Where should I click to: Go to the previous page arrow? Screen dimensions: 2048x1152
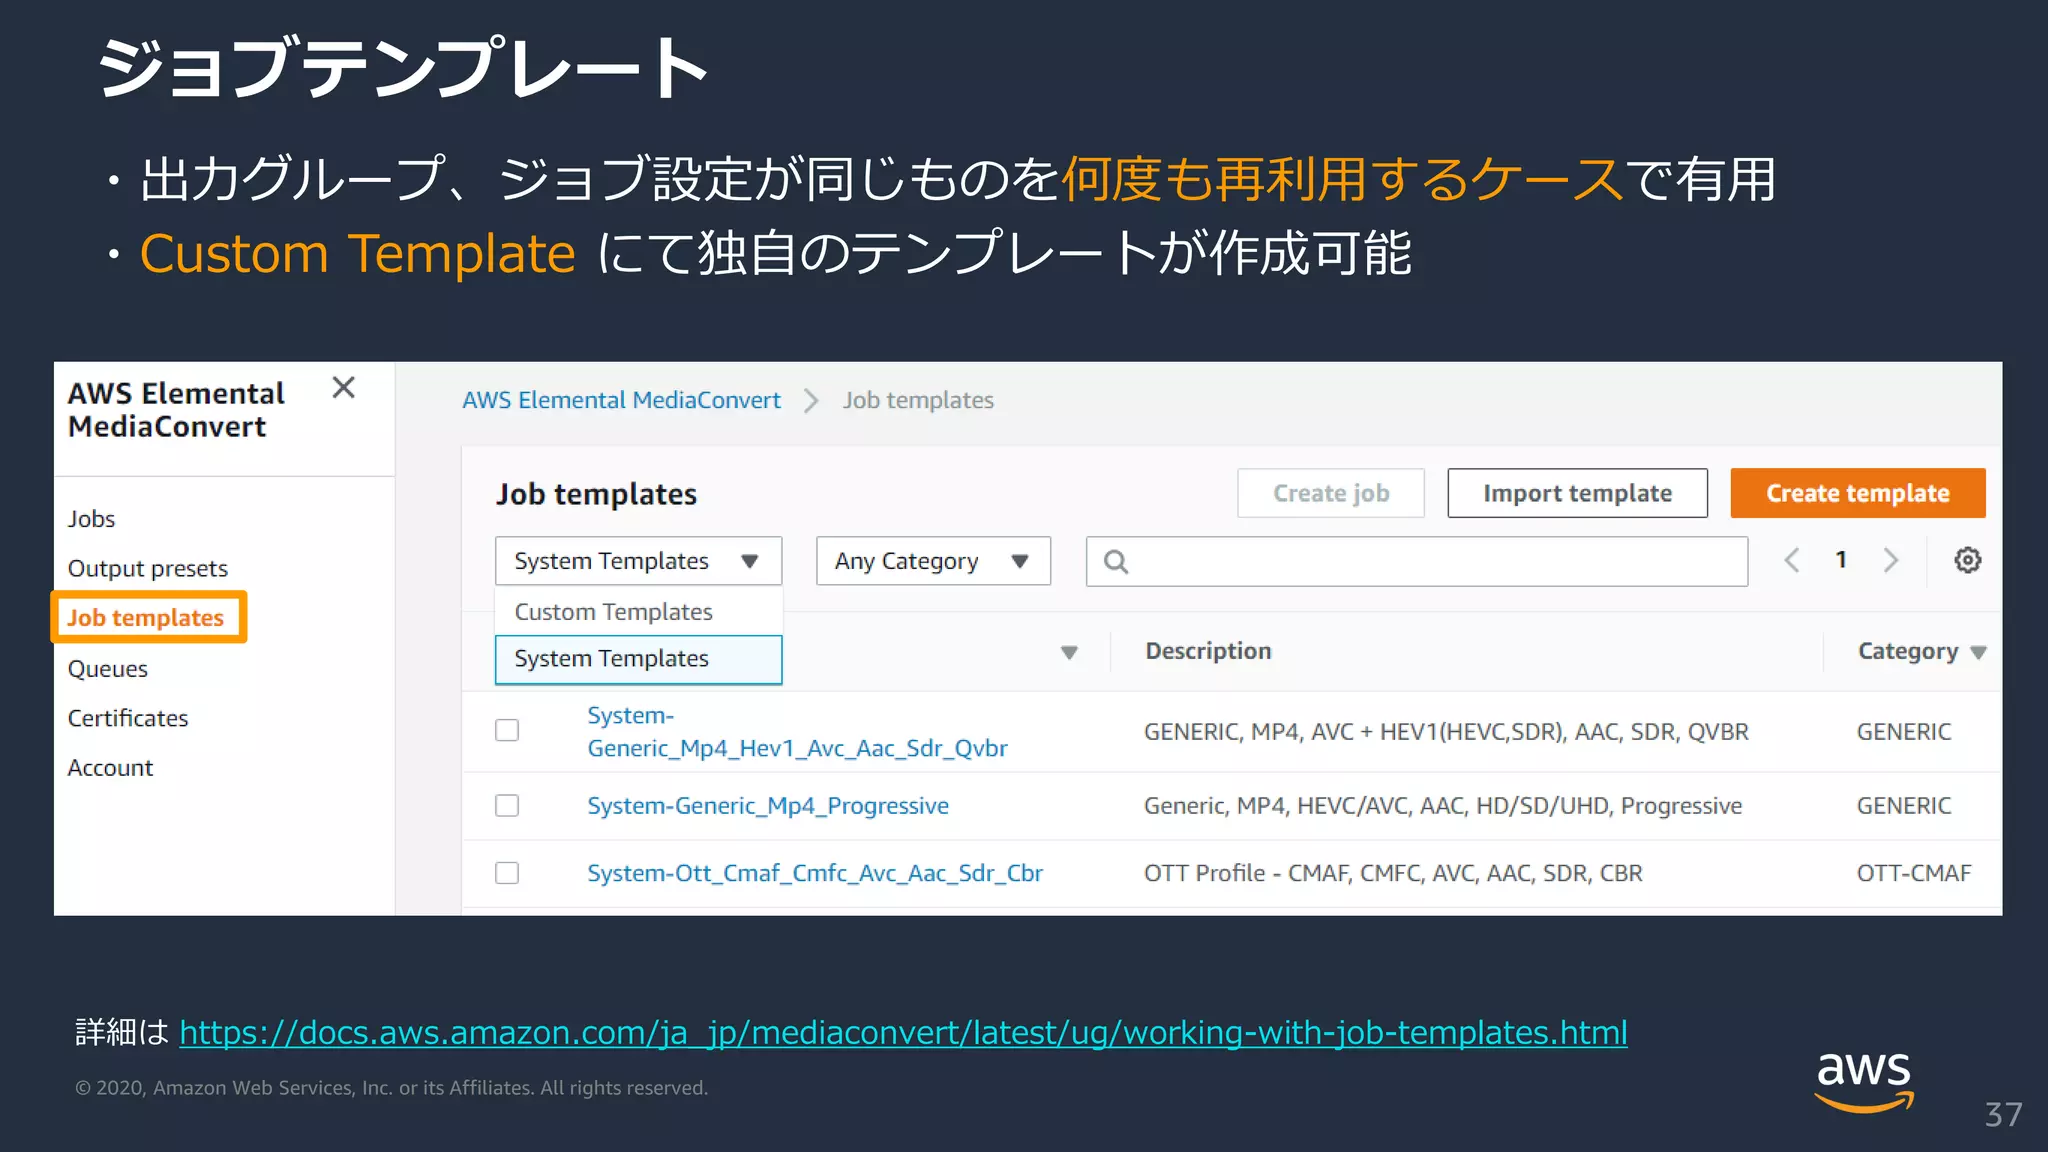[x=1792, y=560]
